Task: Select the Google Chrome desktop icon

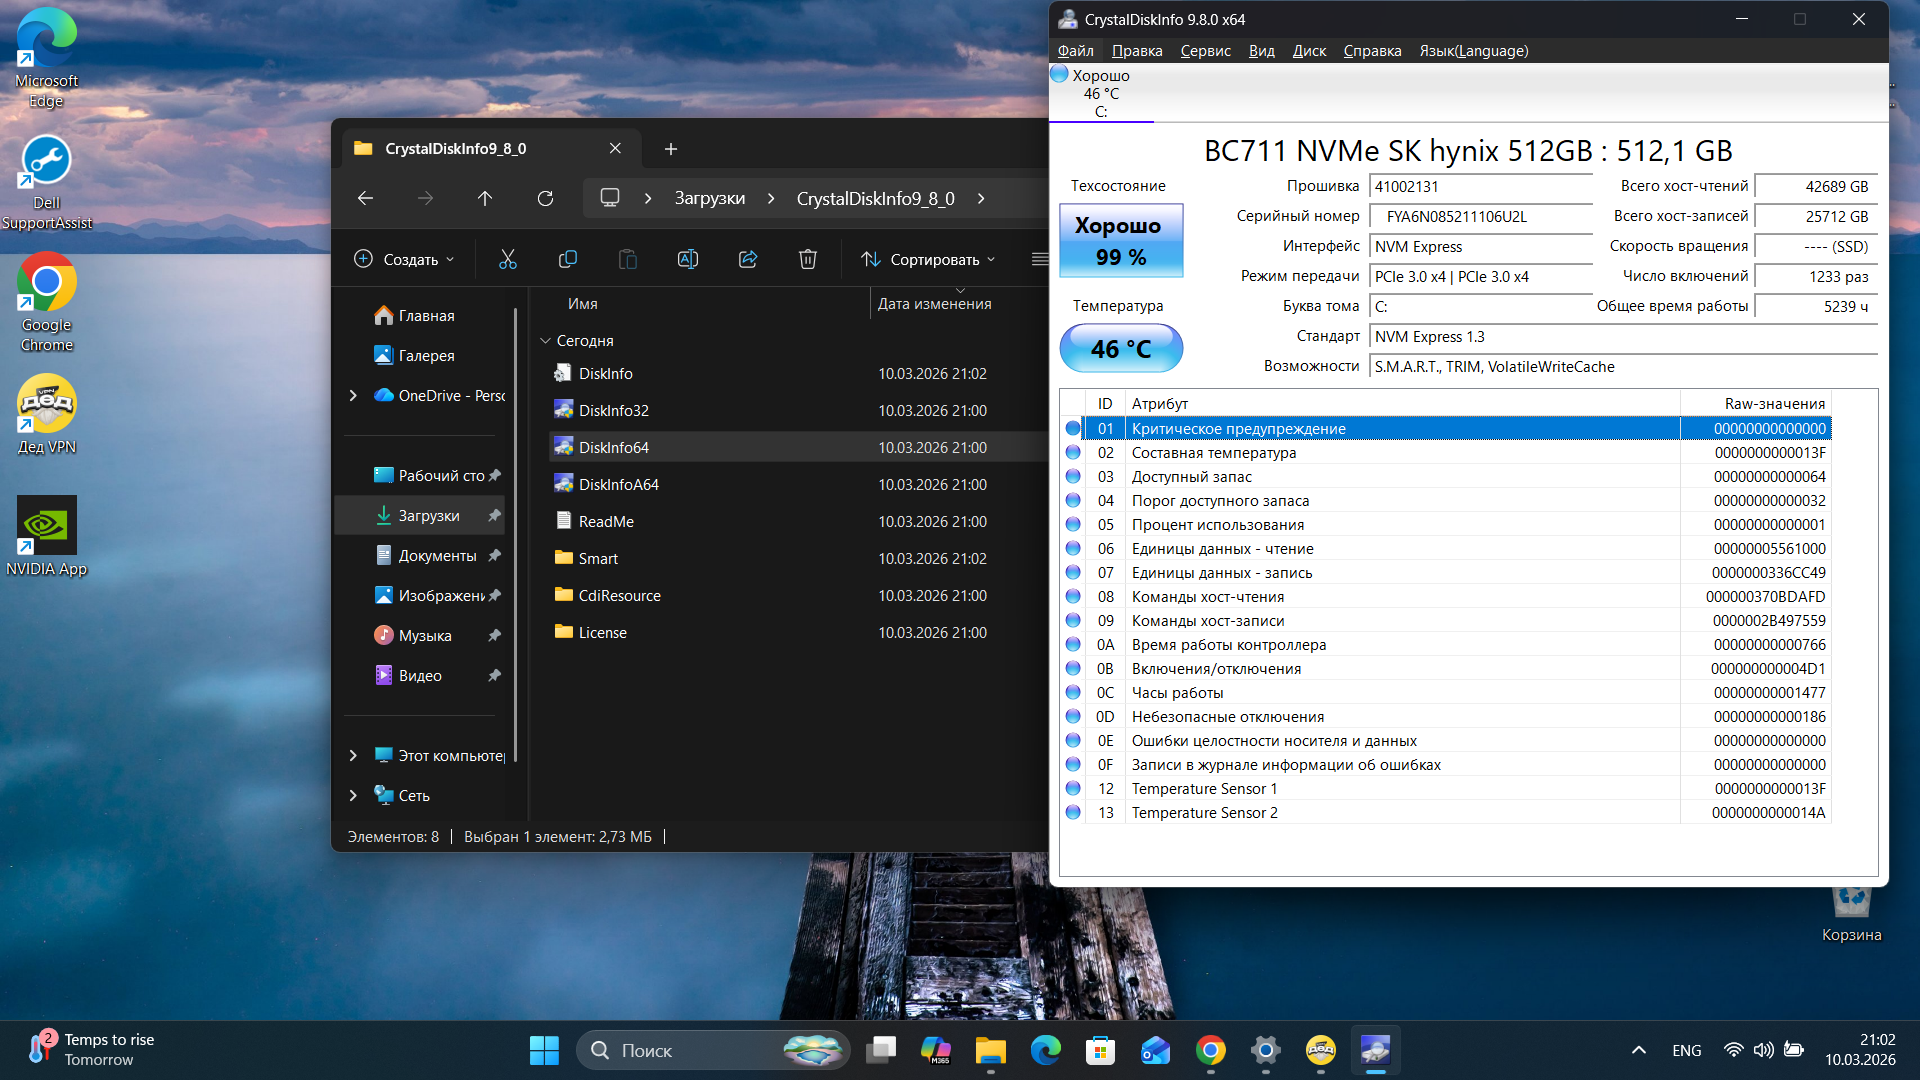Action: pos(46,302)
